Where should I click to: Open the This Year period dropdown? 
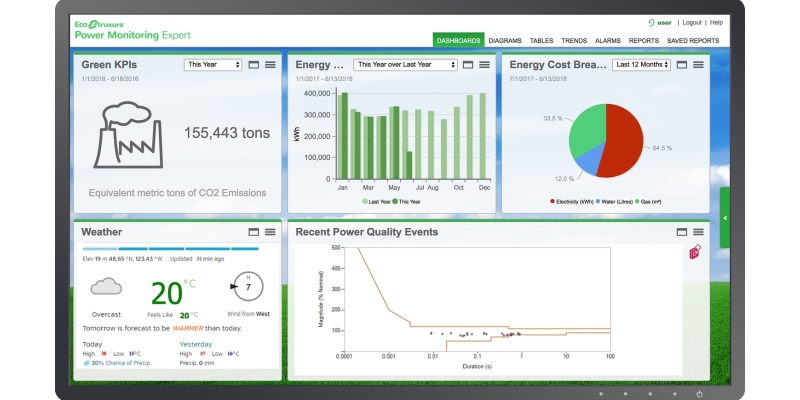point(213,65)
